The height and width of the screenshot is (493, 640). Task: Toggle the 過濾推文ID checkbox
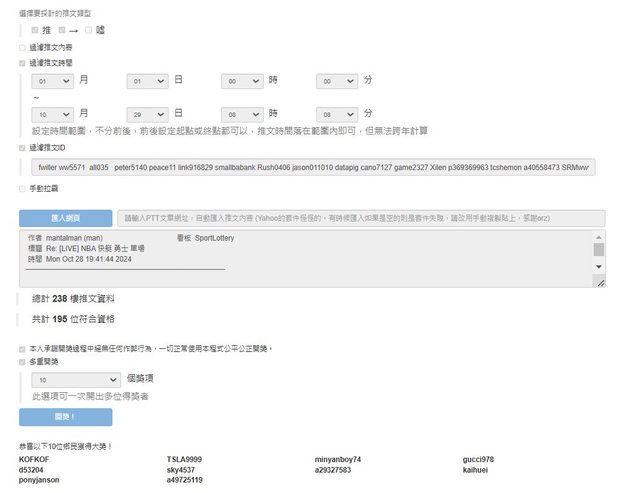pyautogui.click(x=23, y=147)
